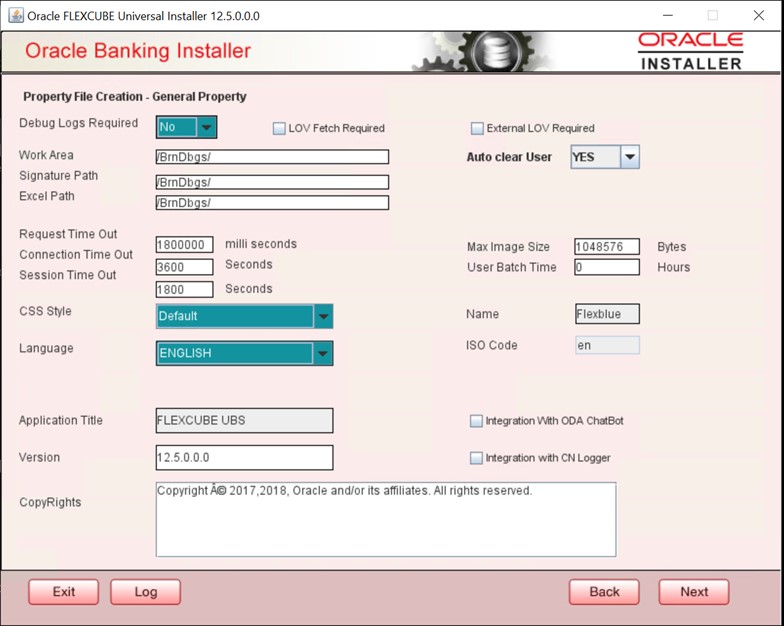Click the Java installer icon in title bar
The width and height of the screenshot is (784, 626).
(x=16, y=16)
